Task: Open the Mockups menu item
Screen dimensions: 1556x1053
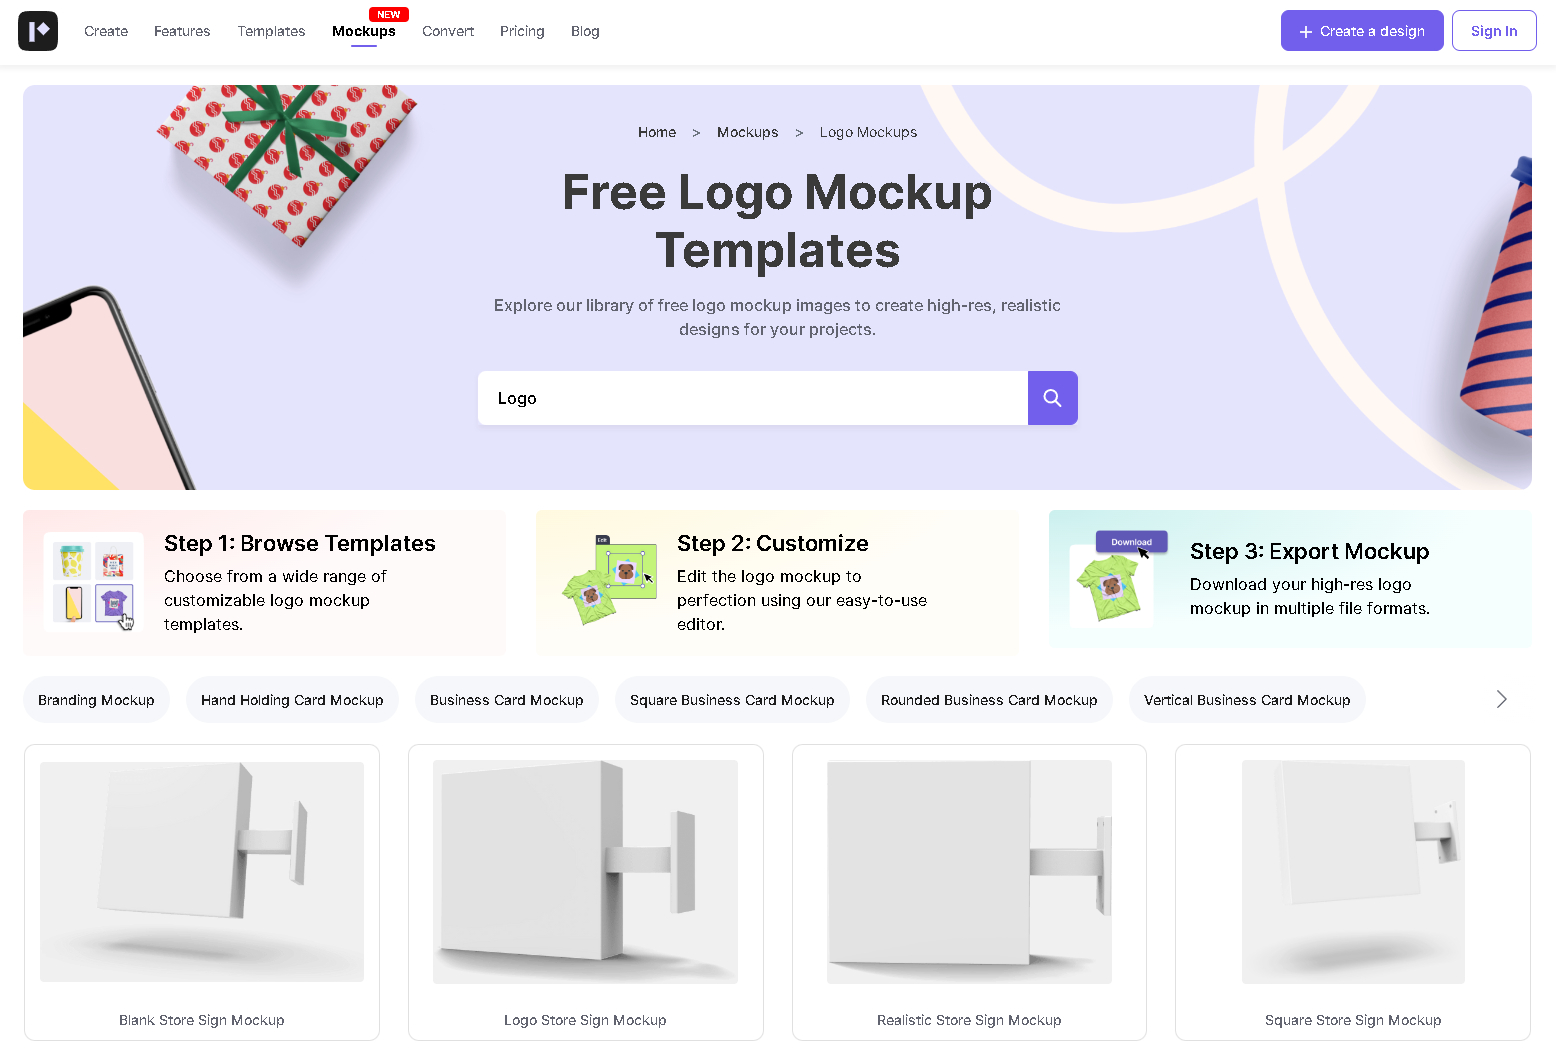Action: click(x=364, y=31)
